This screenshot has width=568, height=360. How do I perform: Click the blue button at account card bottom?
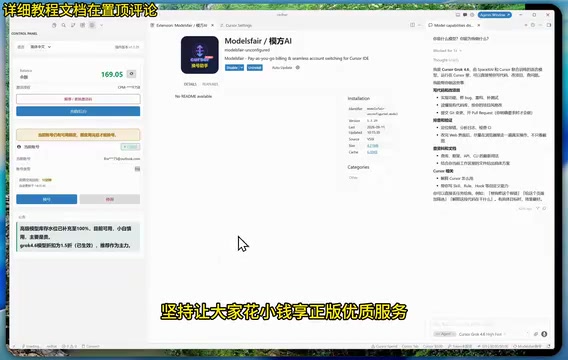46,199
